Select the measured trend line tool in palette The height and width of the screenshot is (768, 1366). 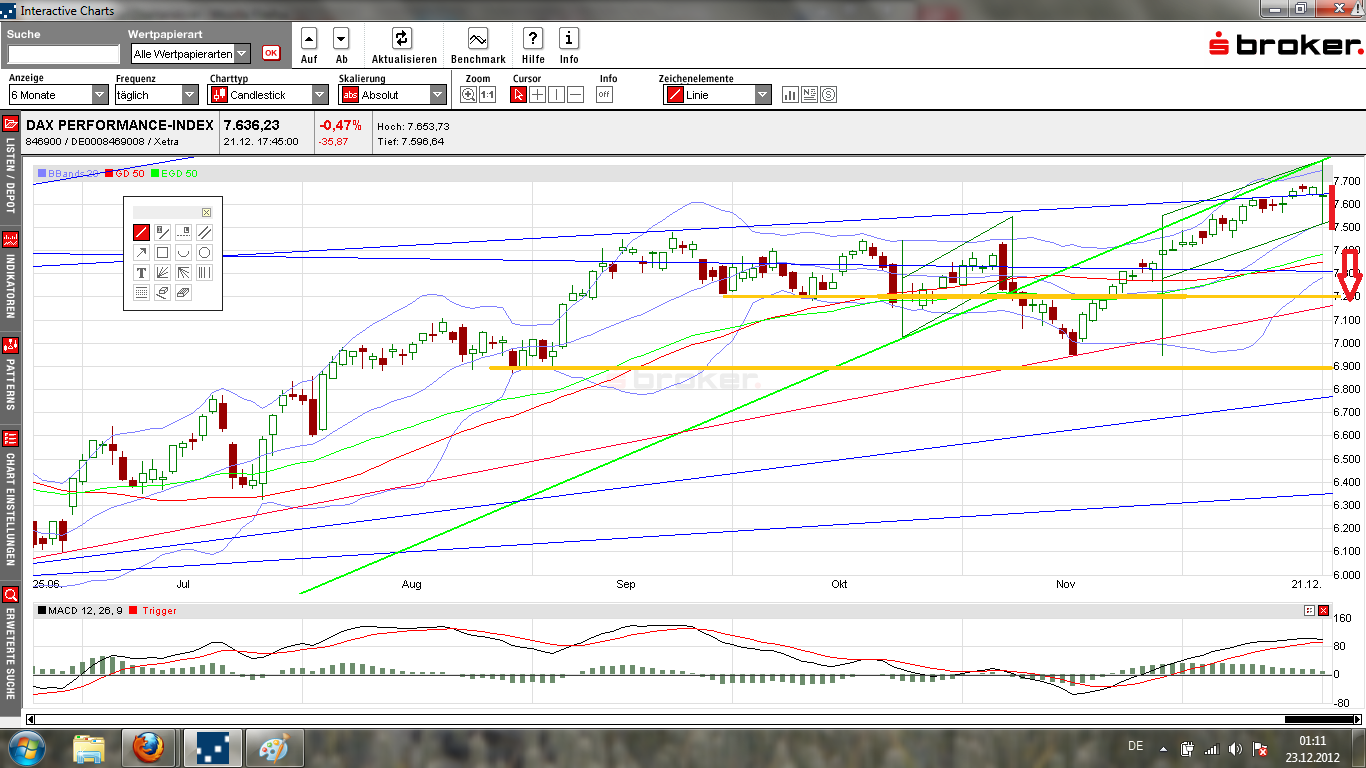click(x=162, y=233)
